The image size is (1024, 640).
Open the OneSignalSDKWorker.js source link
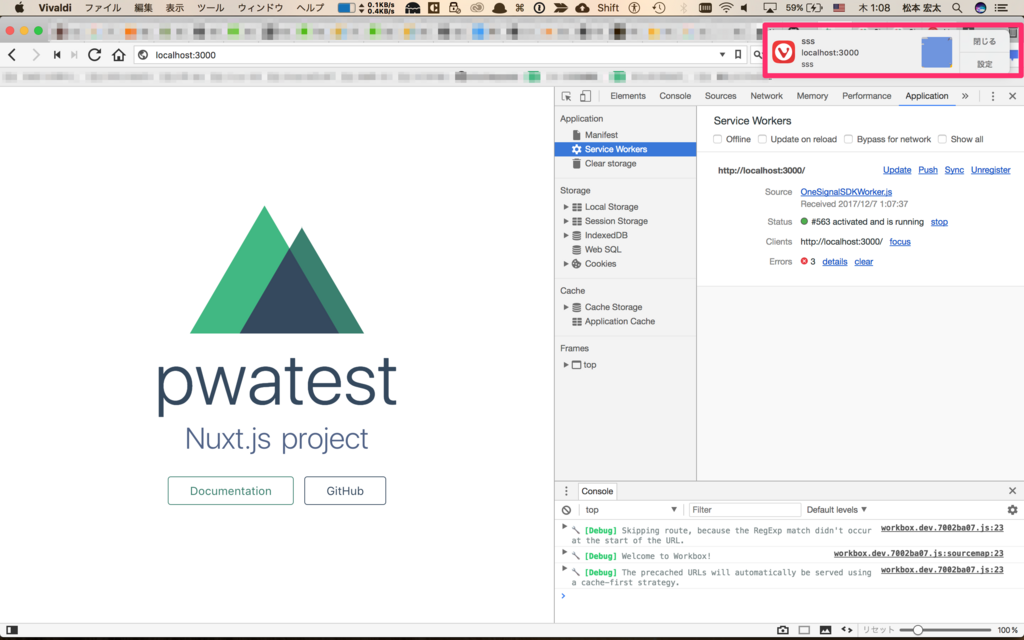pyautogui.click(x=846, y=192)
